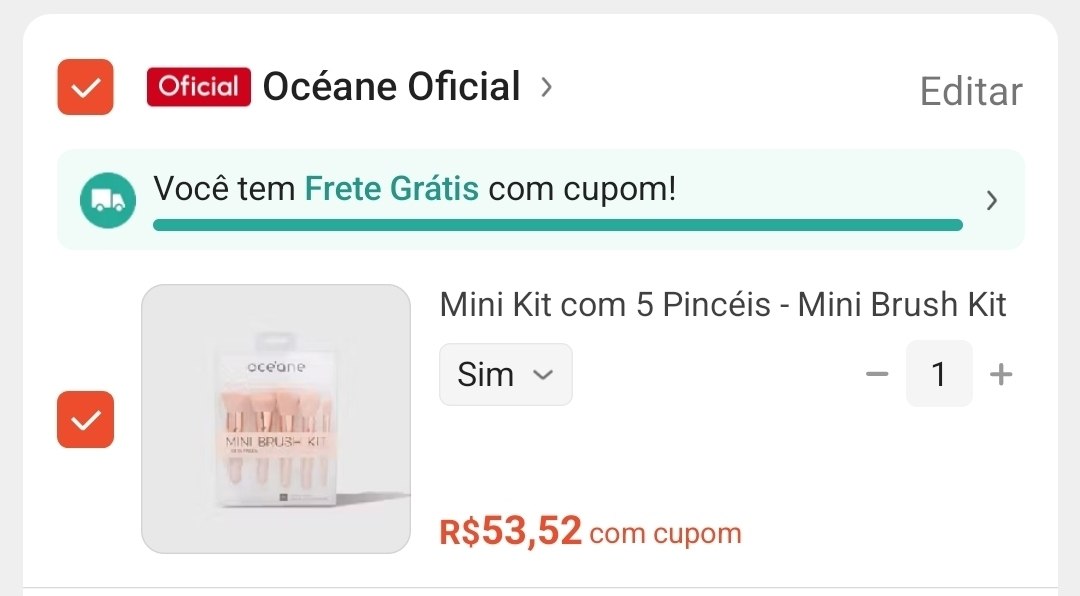The image size is (1080, 596).
Task: Expand the store details via the chevron
Action: 546,88
